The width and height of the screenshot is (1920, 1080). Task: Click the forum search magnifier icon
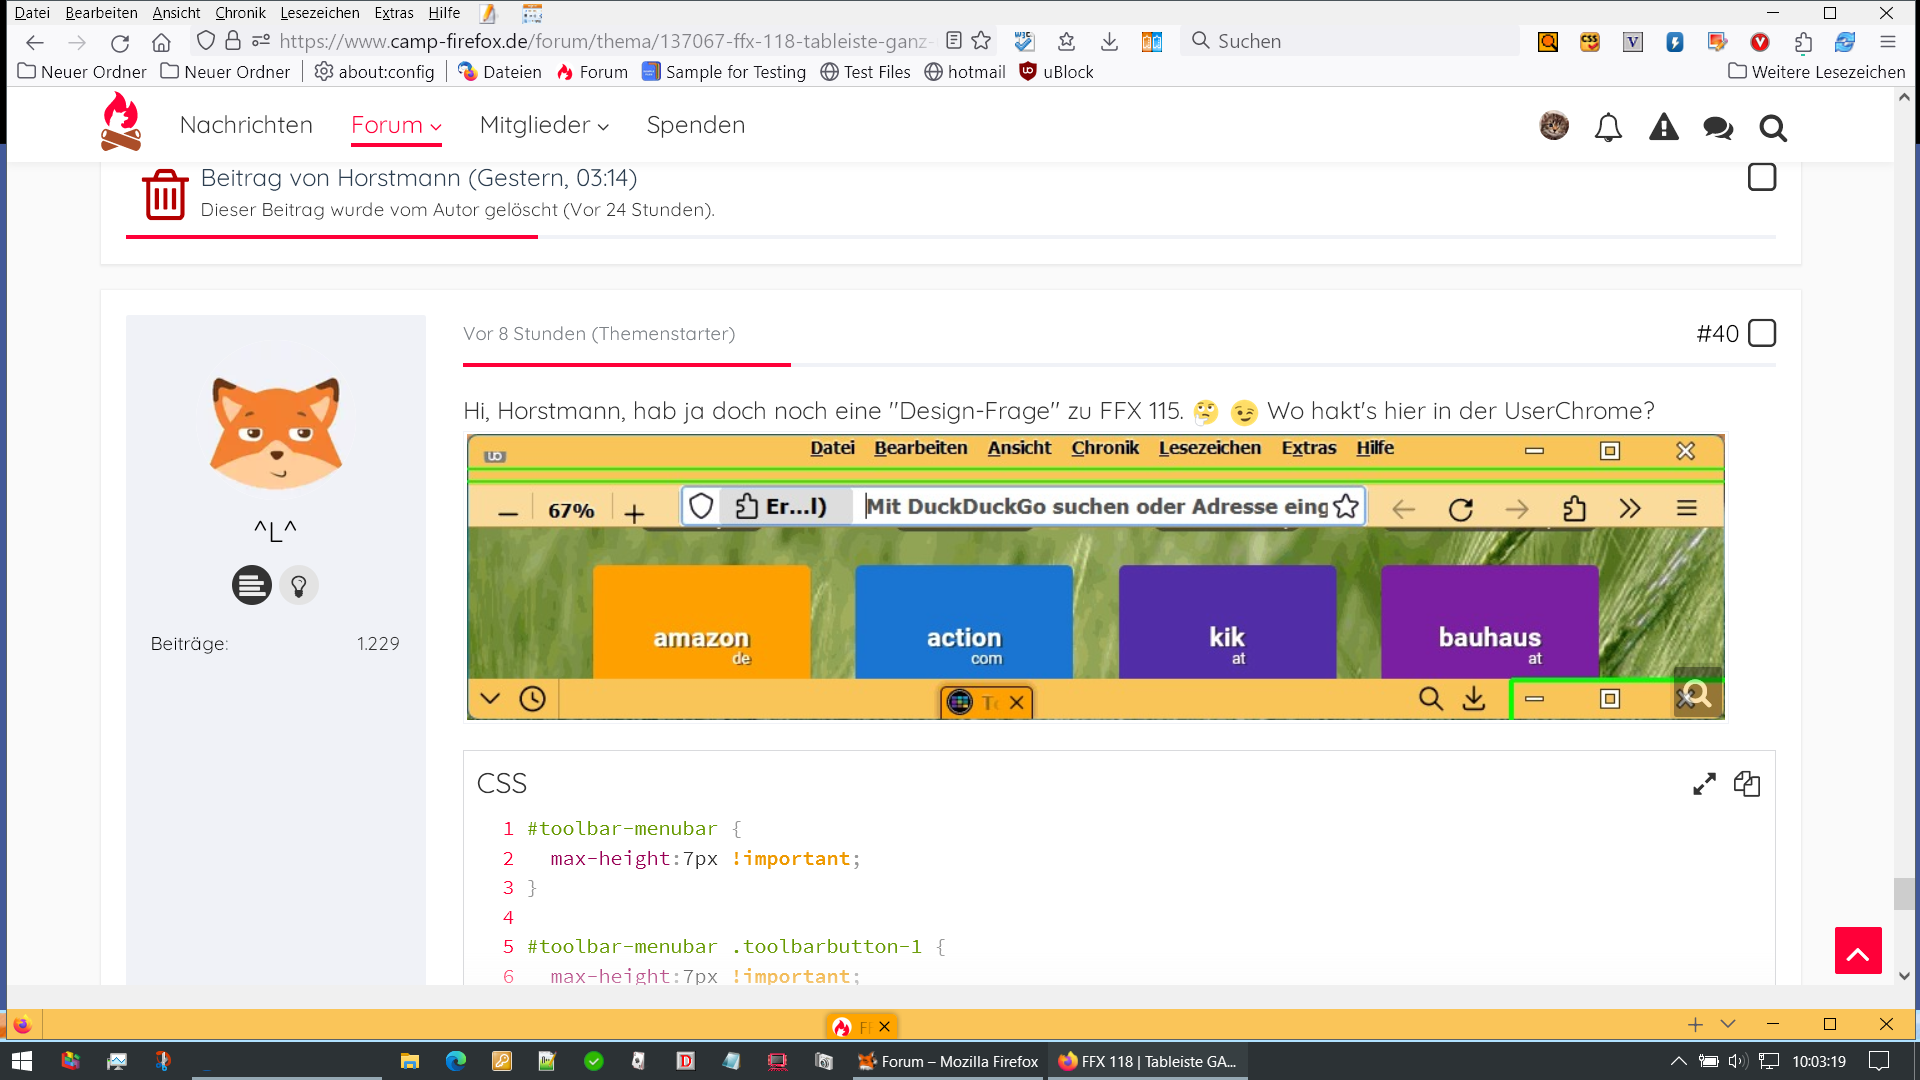click(x=1773, y=127)
